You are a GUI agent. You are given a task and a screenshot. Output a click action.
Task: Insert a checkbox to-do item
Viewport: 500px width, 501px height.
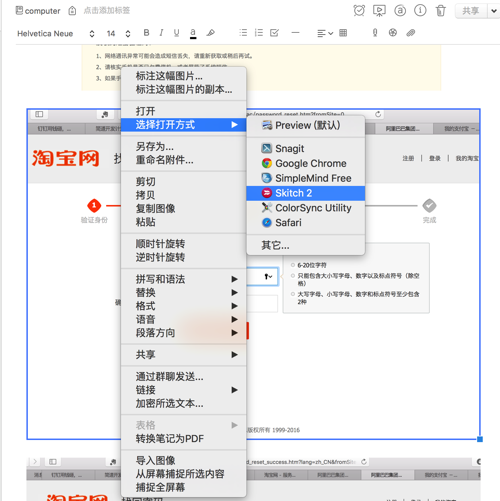[x=274, y=33]
